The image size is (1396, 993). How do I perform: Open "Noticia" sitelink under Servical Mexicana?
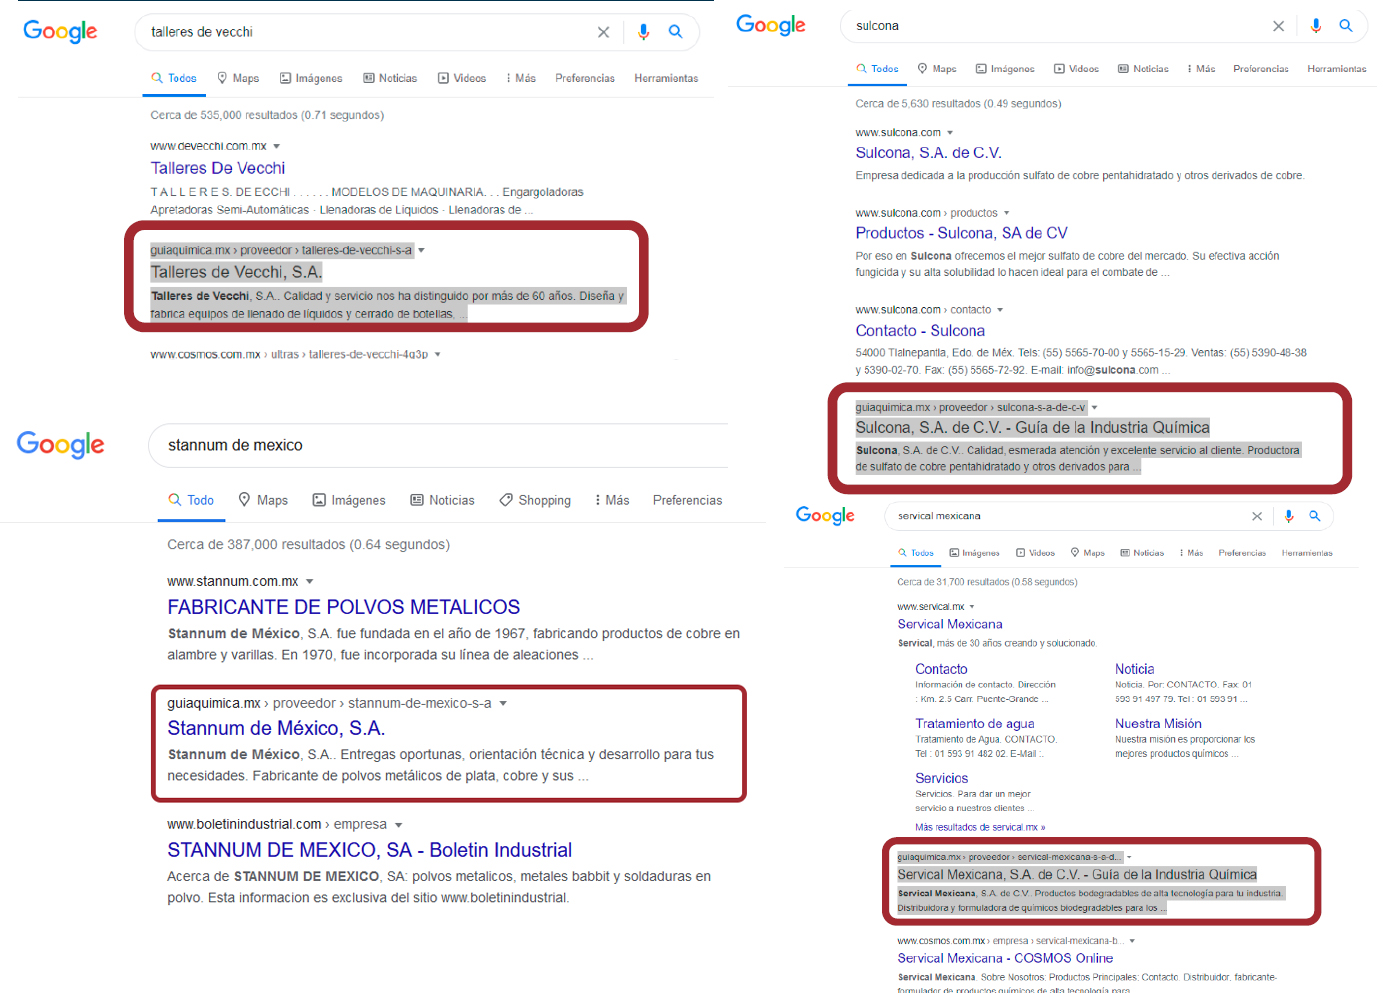(1134, 669)
